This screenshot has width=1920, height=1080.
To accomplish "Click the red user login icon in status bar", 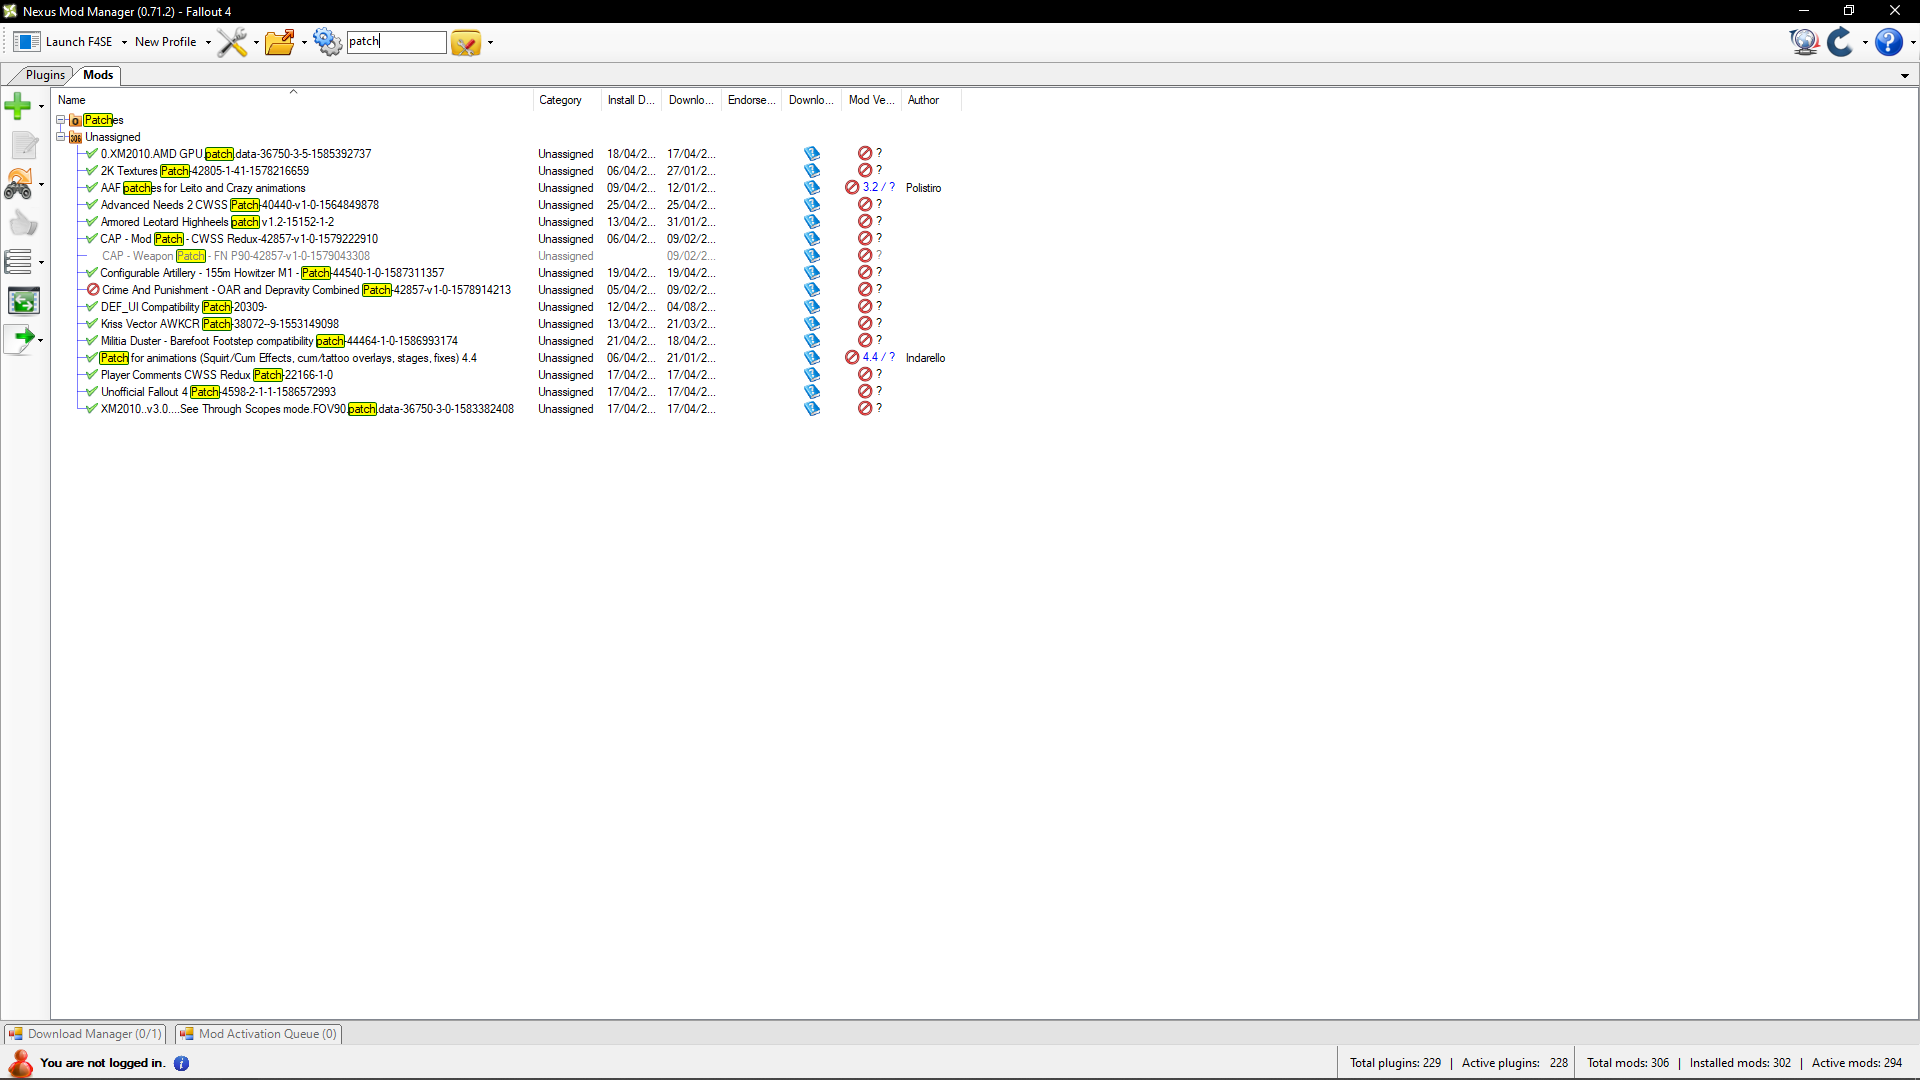I will 20,1063.
